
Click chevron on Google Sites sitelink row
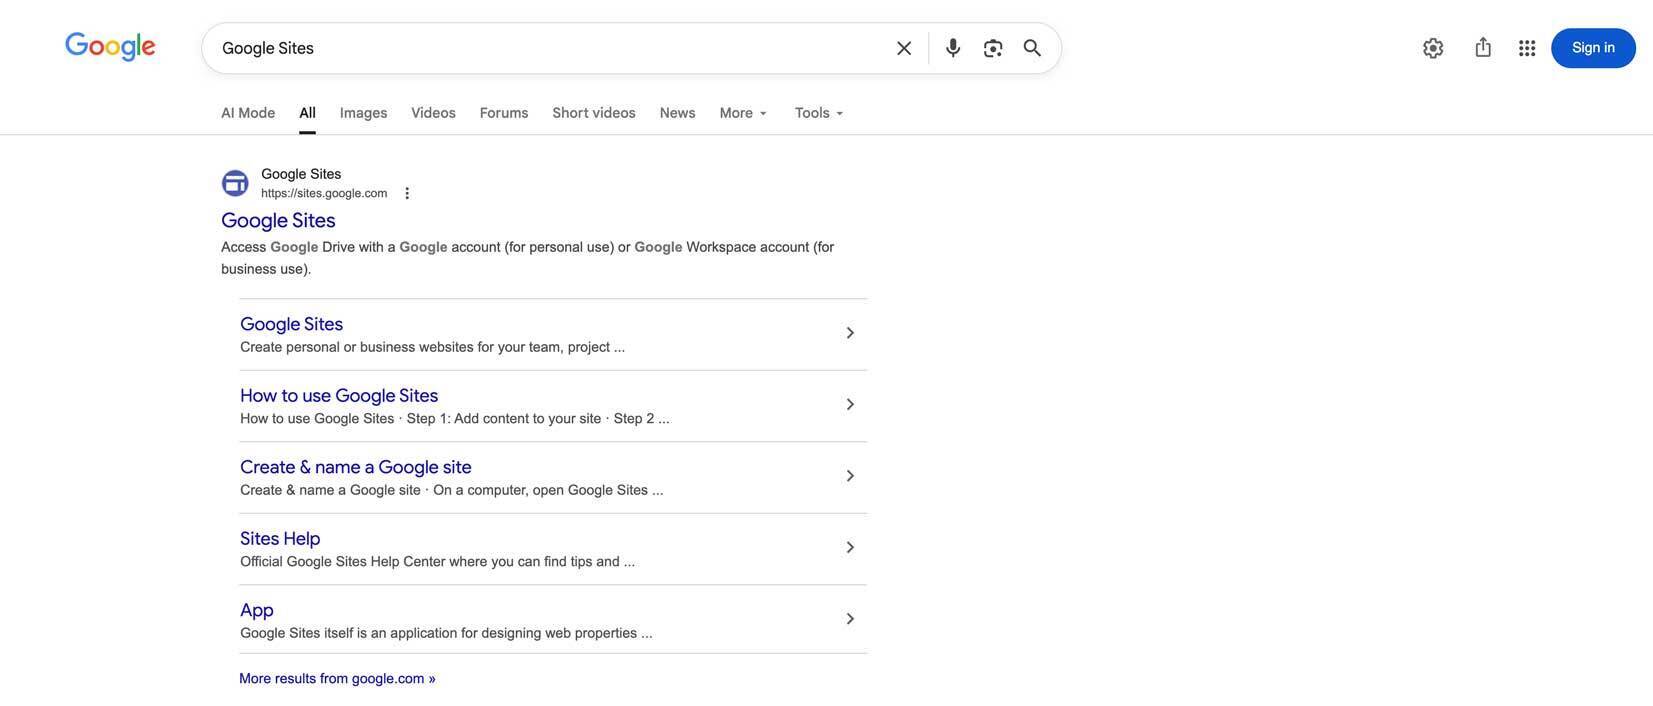point(850,333)
